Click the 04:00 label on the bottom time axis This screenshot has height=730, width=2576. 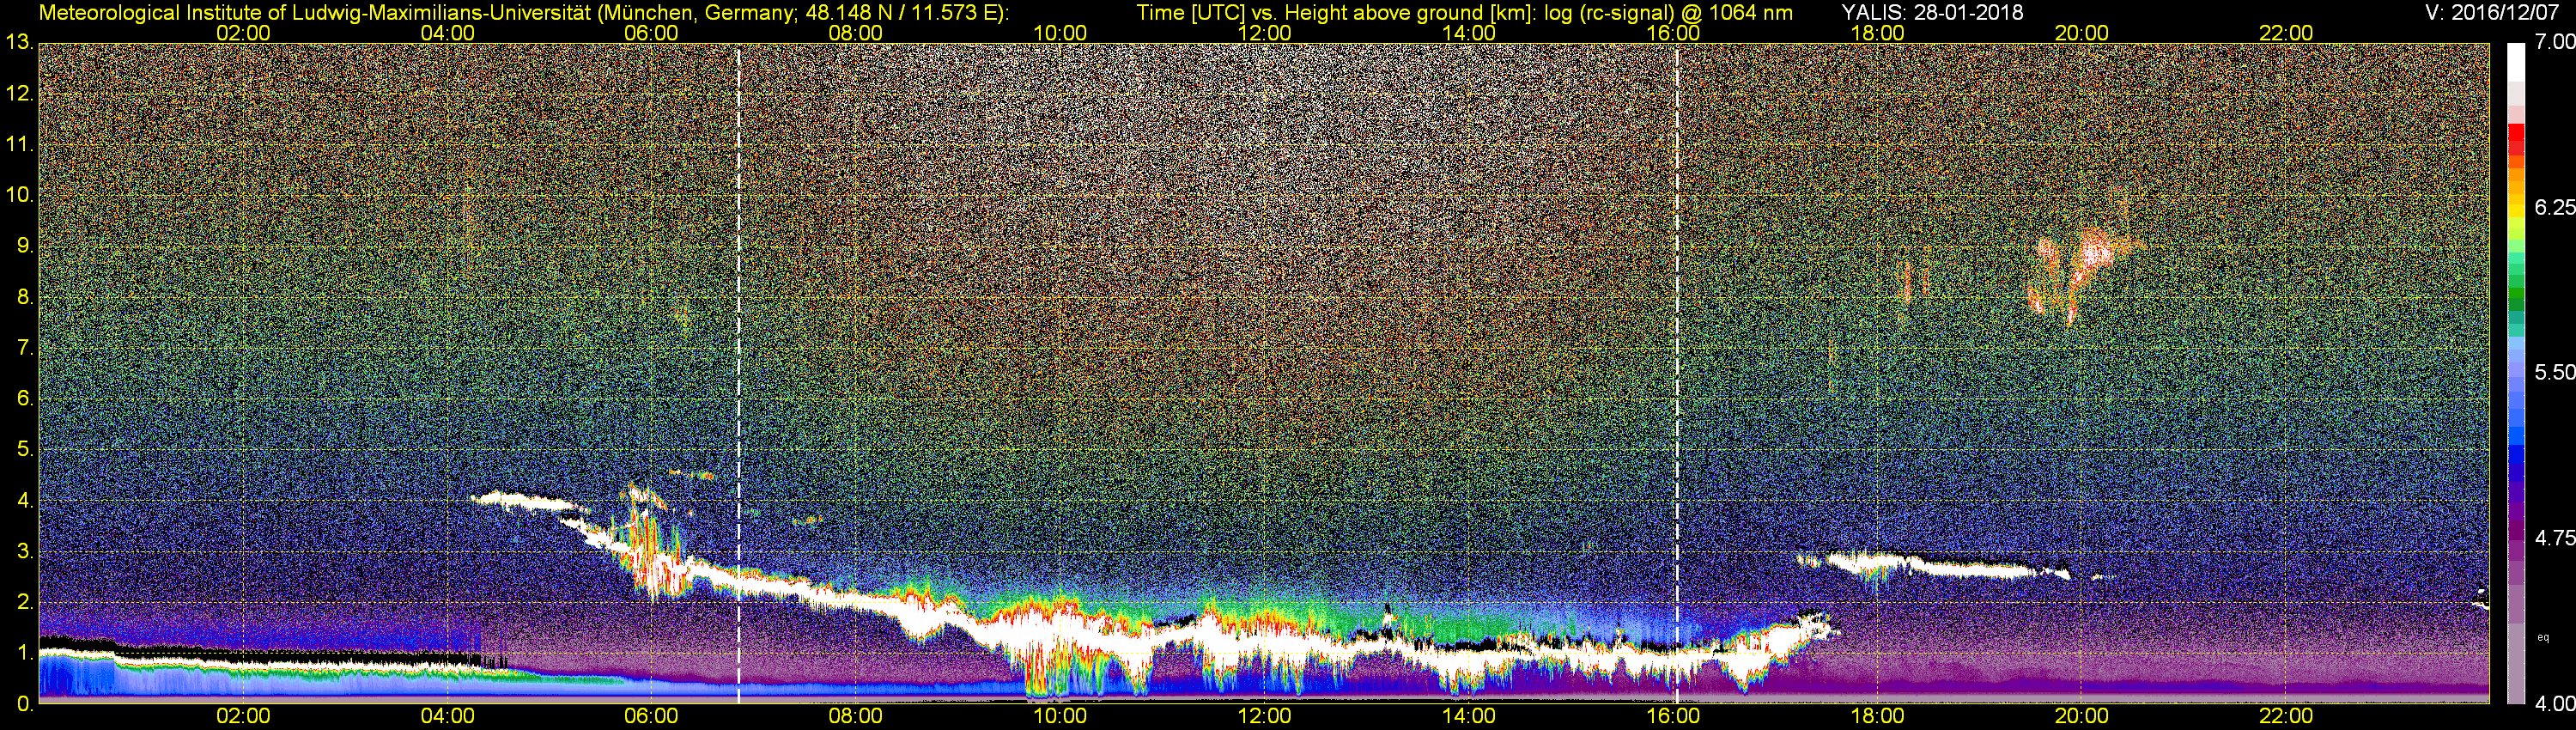click(x=447, y=716)
